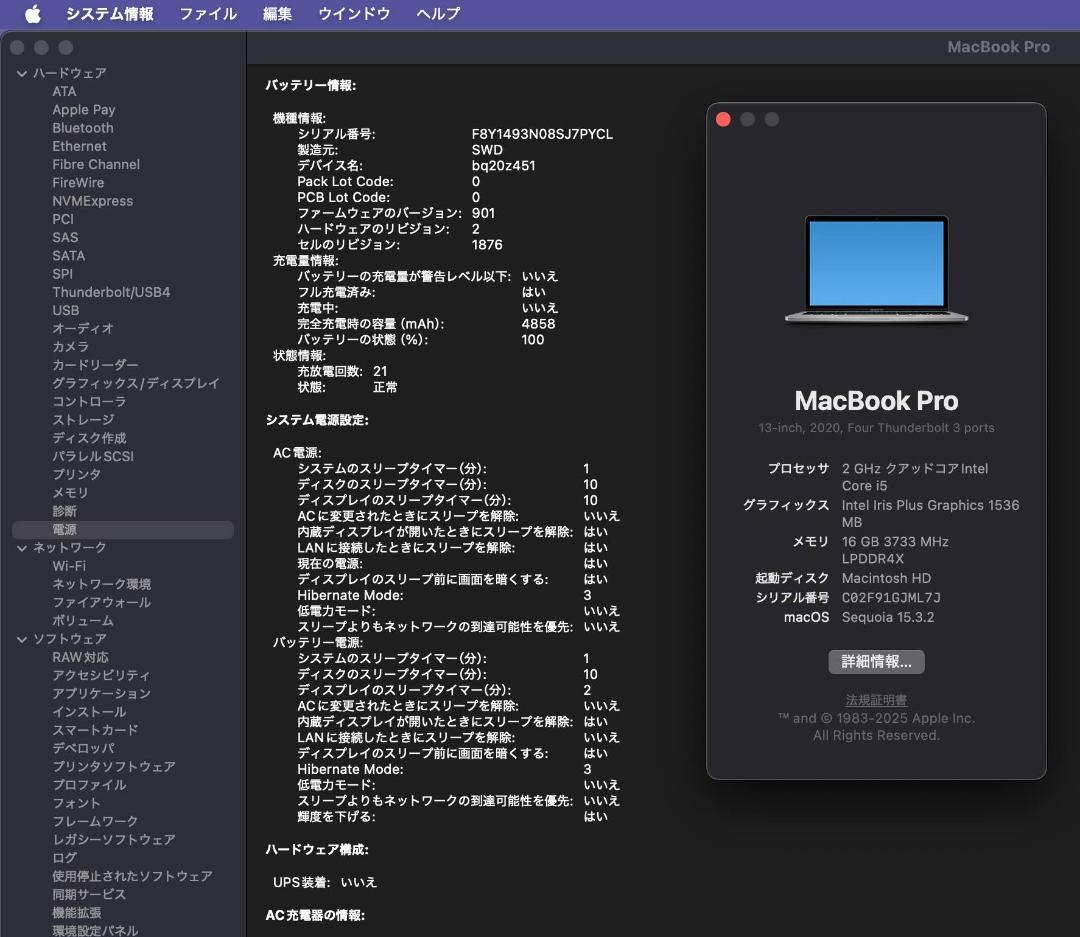The height and width of the screenshot is (937, 1080).
Task: Collapse the ネットワーク section
Action: (22, 548)
